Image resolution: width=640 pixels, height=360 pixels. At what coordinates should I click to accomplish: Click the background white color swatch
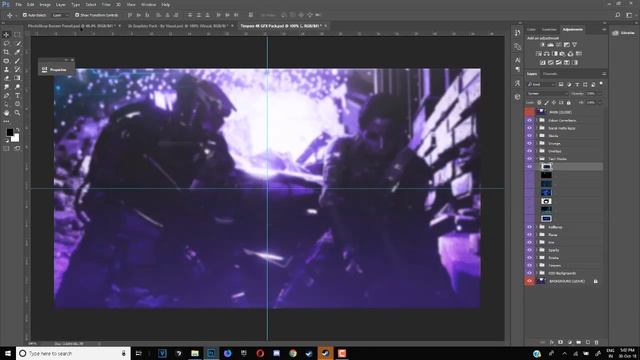click(x=16, y=139)
